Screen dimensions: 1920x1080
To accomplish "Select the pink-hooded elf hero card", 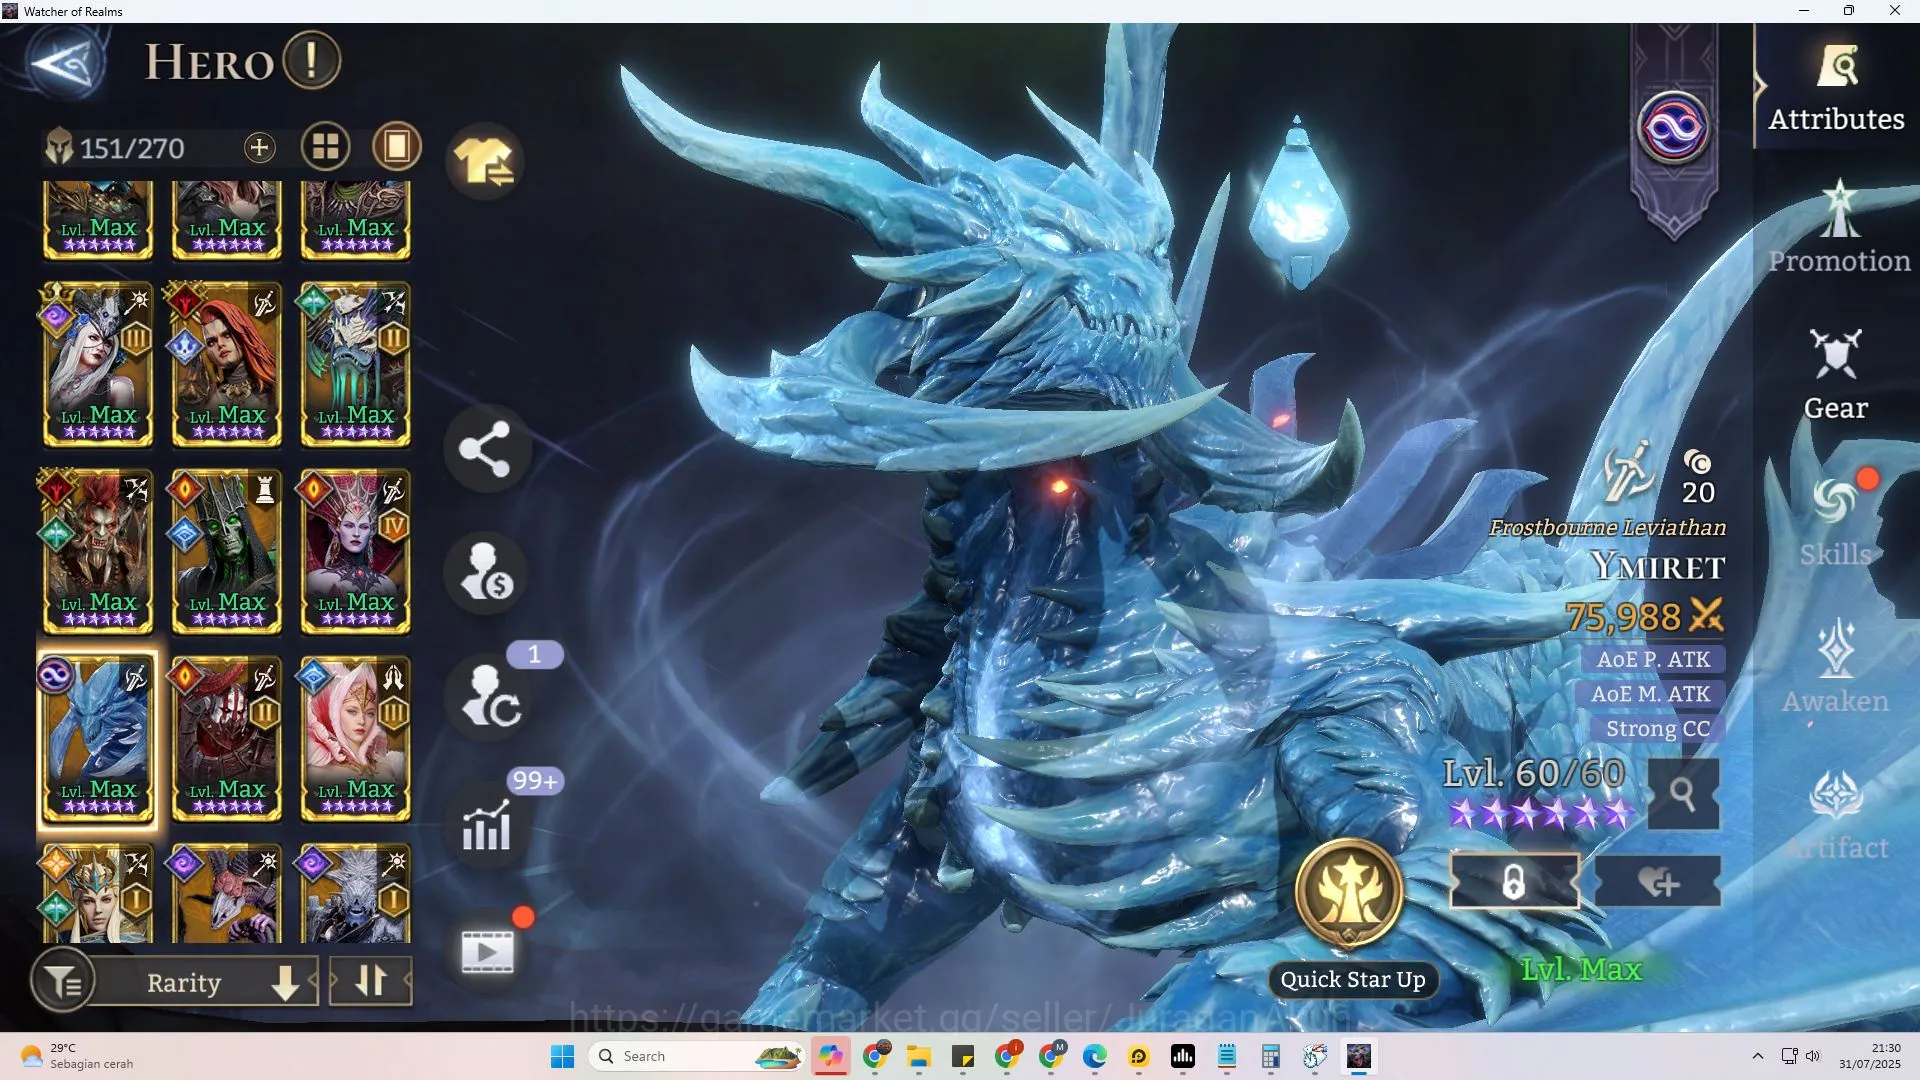I will (x=356, y=740).
